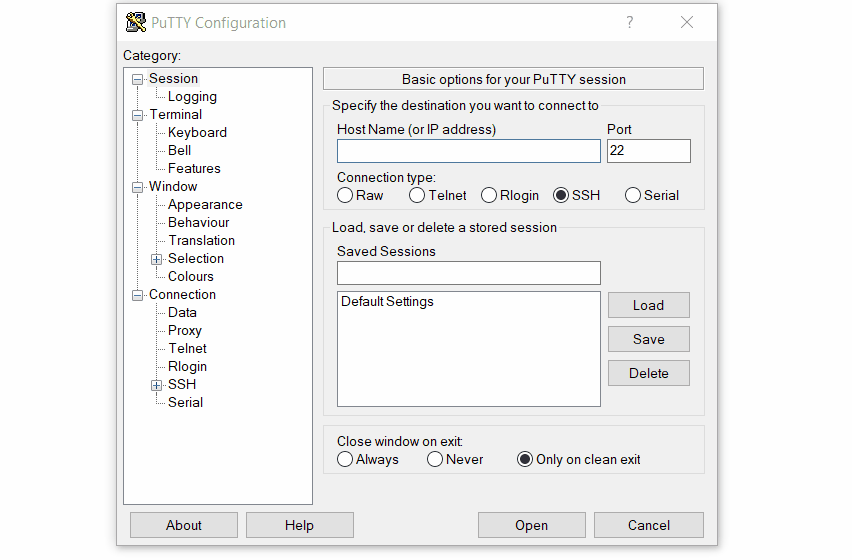Expand the SSH tree node

pos(156,385)
